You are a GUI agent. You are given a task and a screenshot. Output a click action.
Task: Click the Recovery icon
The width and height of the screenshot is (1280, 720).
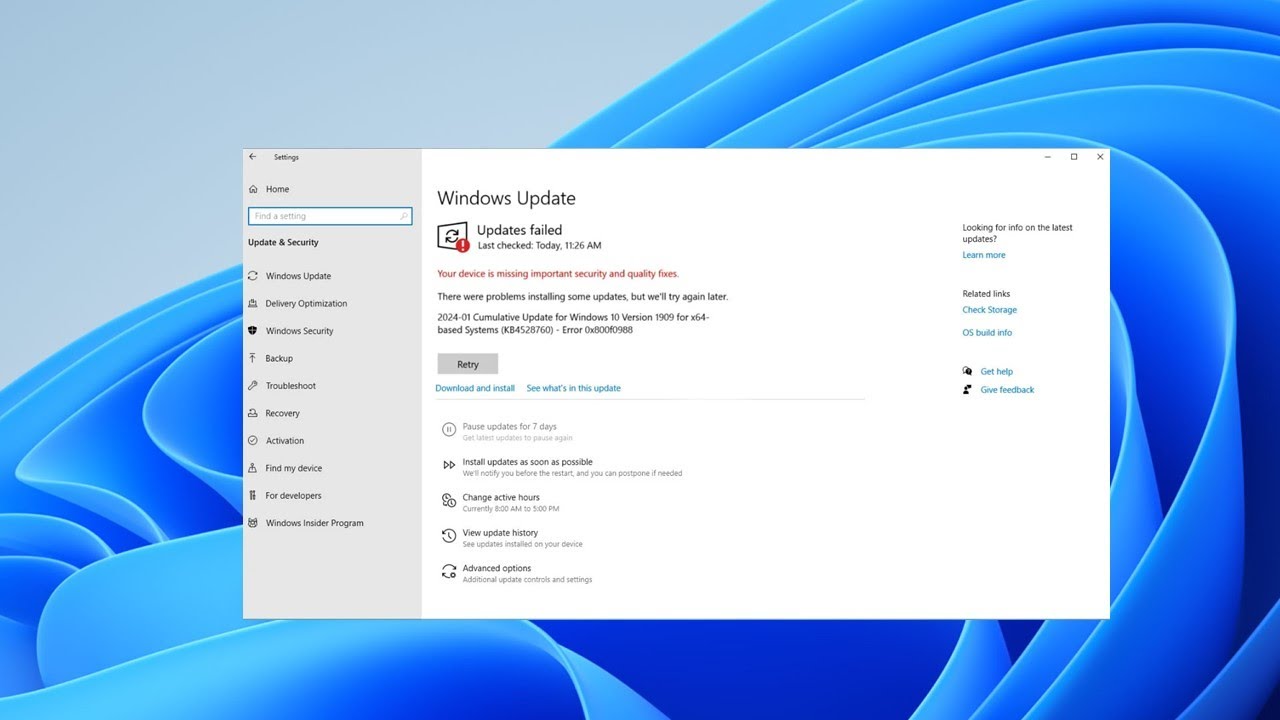(x=253, y=413)
